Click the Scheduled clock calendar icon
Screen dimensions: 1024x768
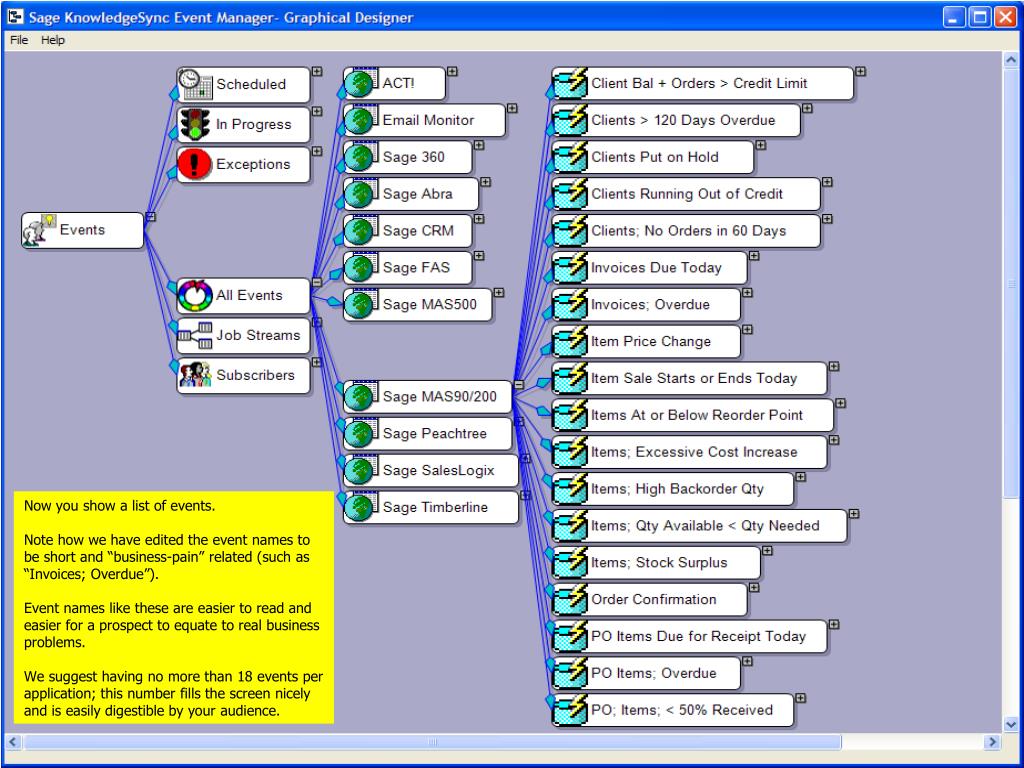195,84
